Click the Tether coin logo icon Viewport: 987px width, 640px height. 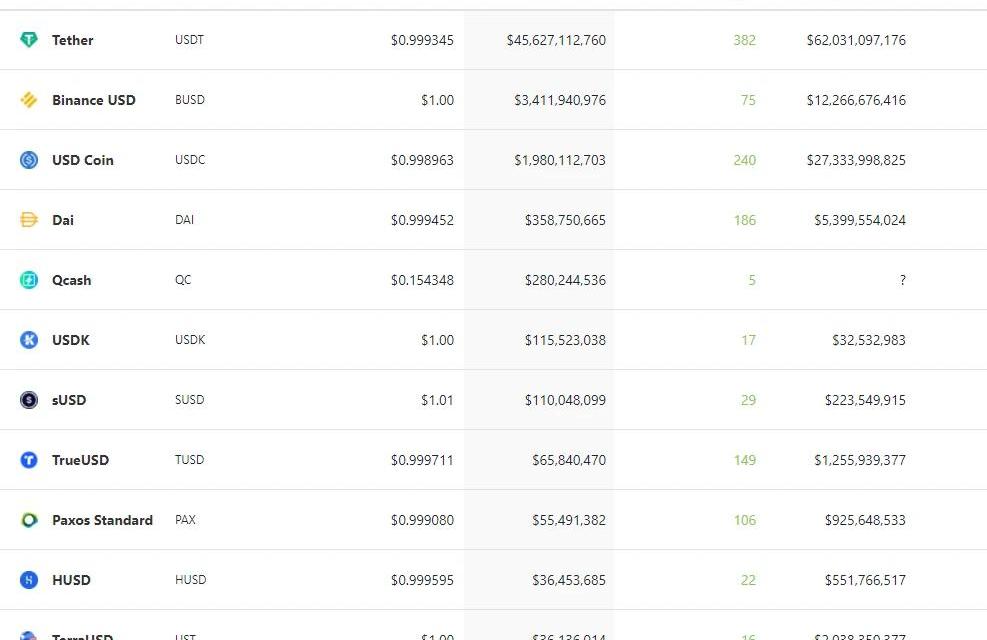[x=29, y=40]
